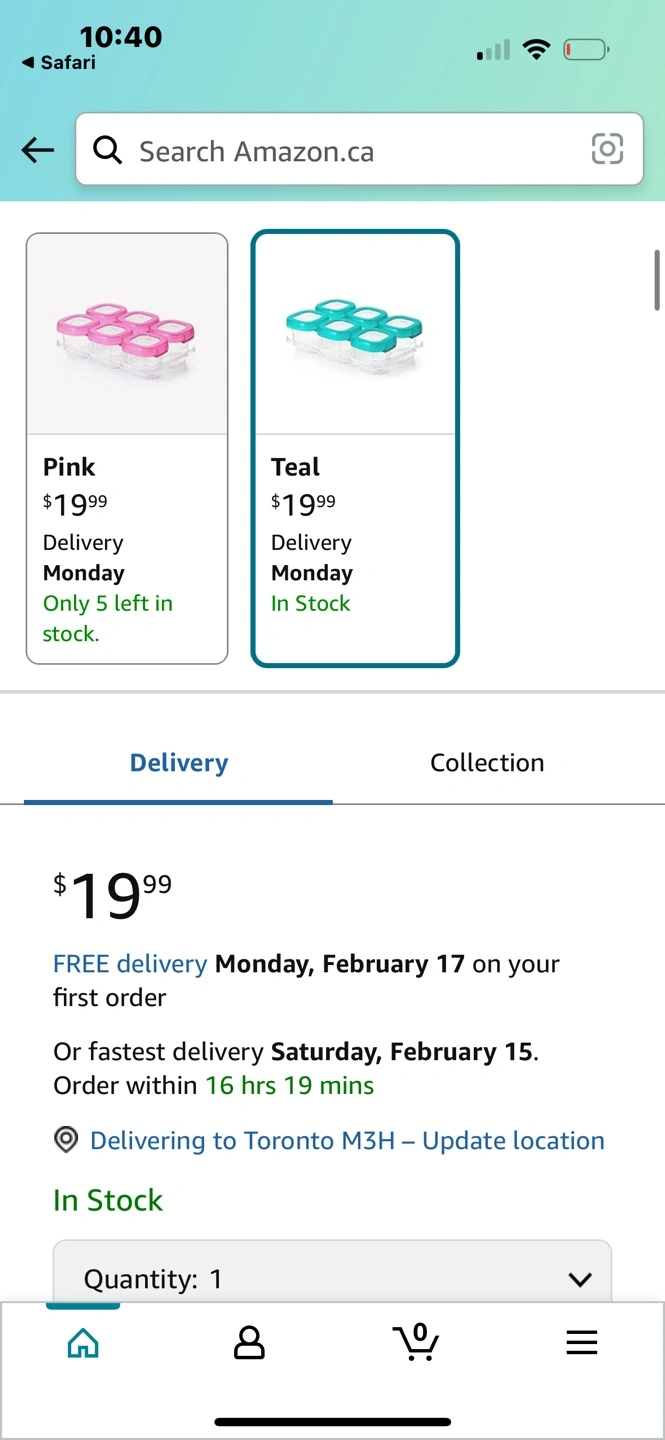Return to Safari via status bar
The image size is (665, 1440).
pos(59,63)
